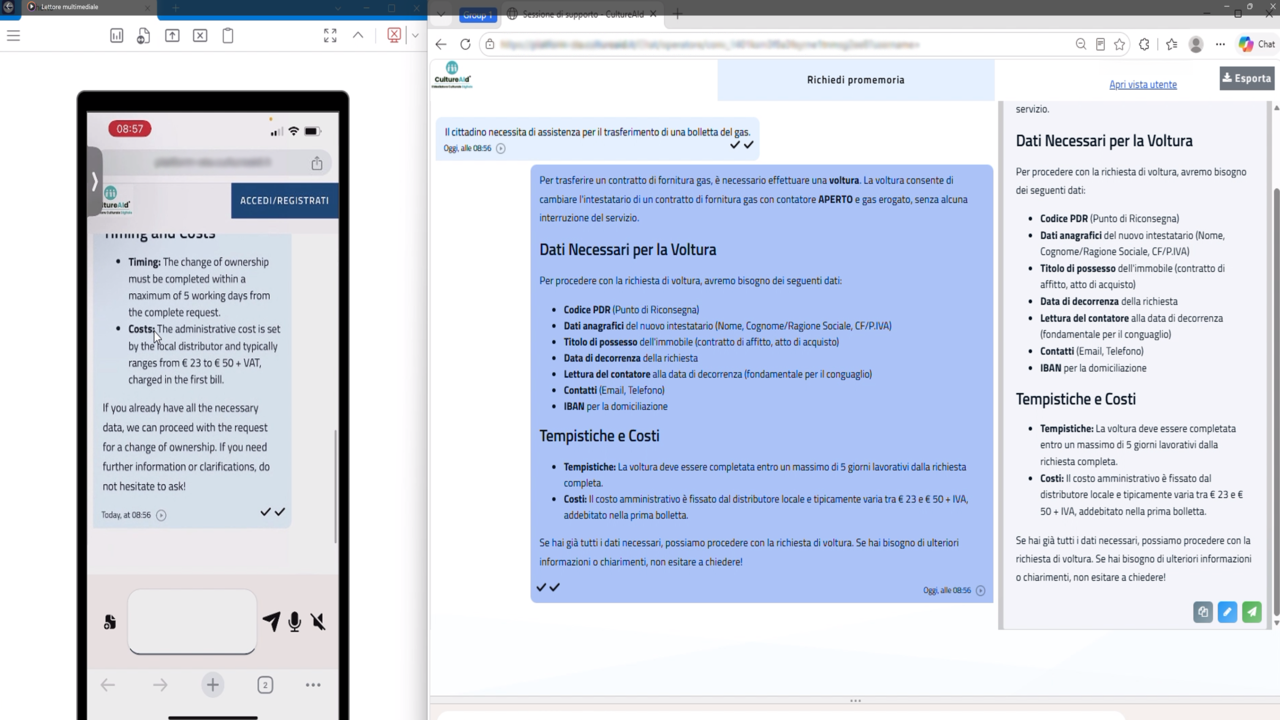Click the Esporta button
The height and width of the screenshot is (720, 1280).
tap(1247, 78)
